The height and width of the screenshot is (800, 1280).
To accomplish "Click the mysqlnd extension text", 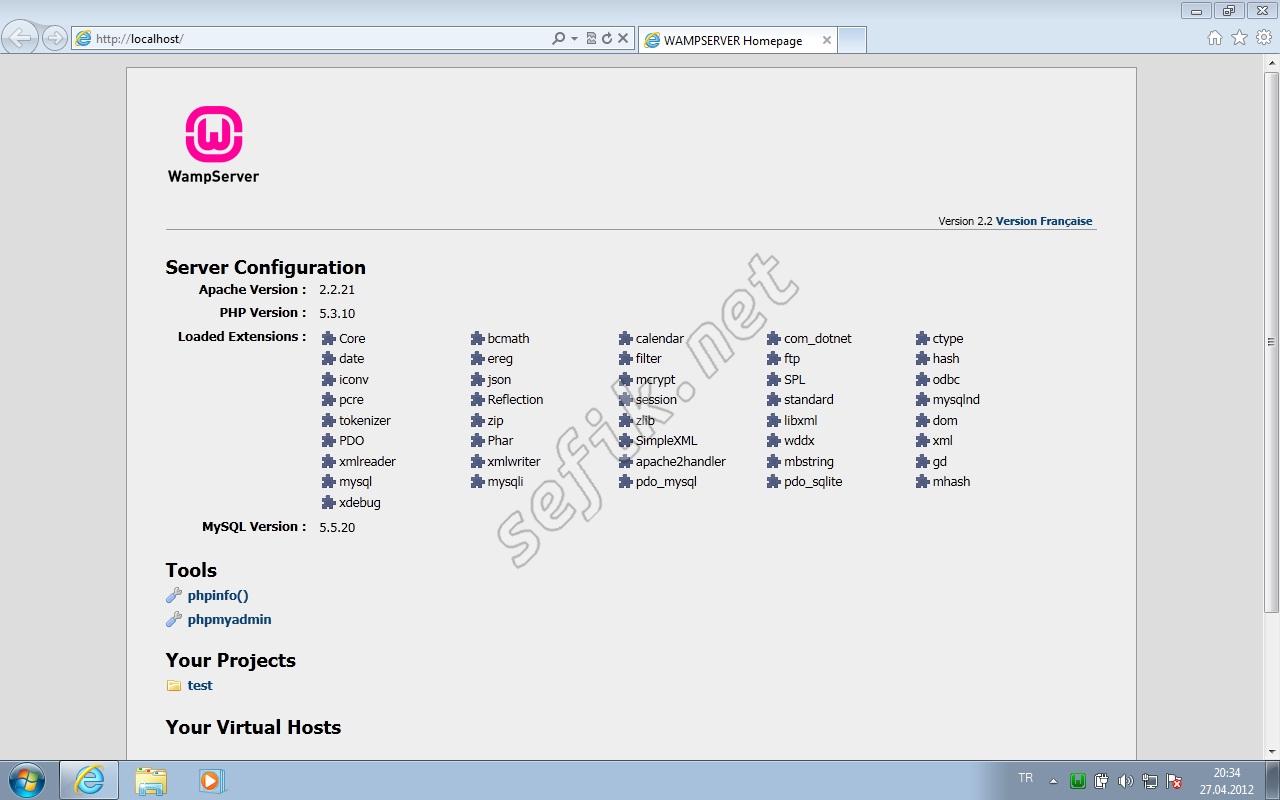I will [956, 399].
